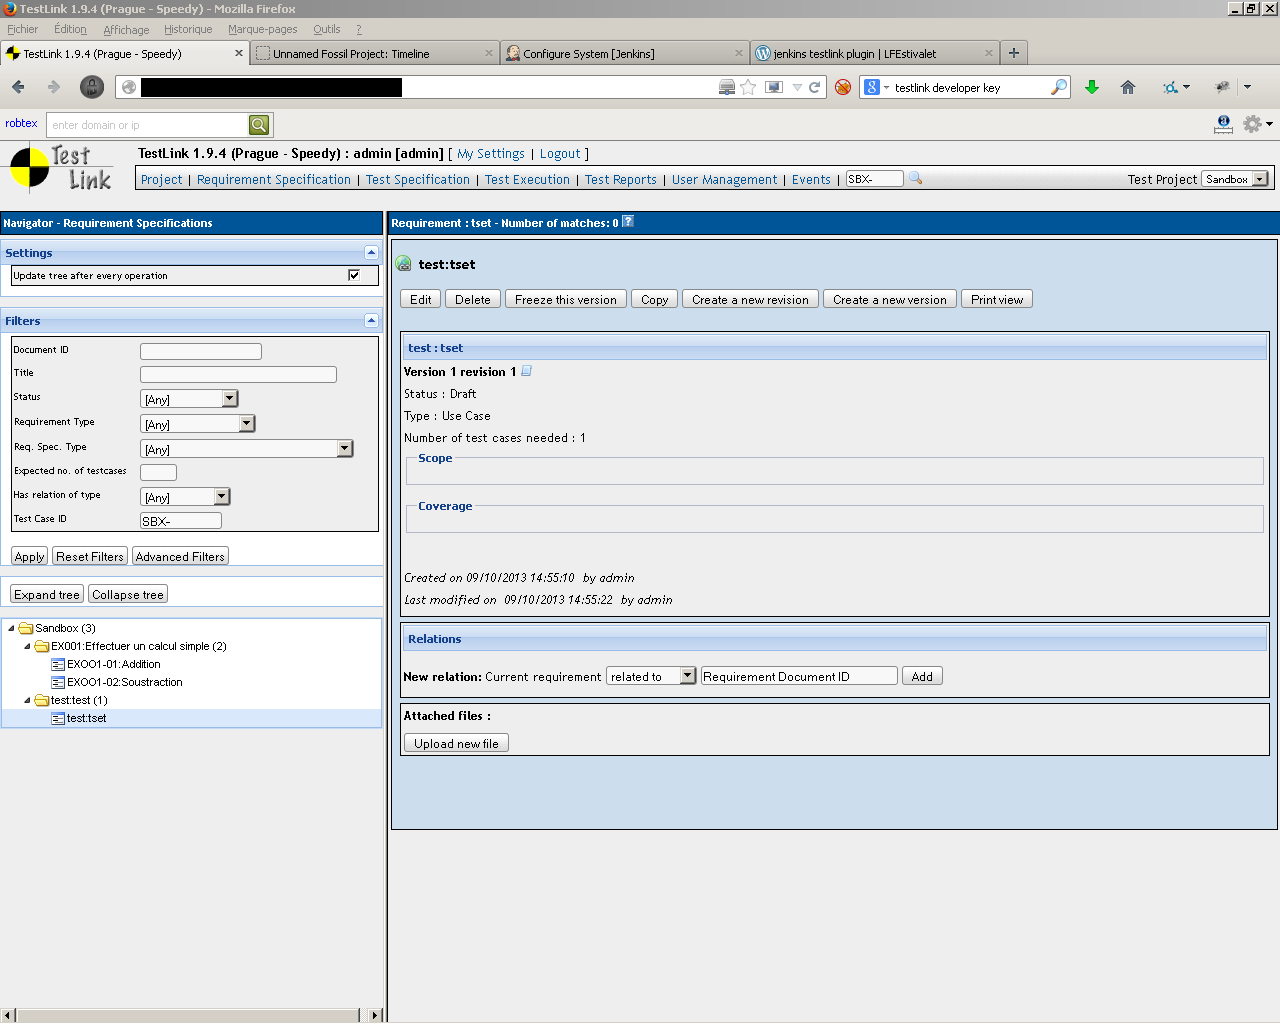The width and height of the screenshot is (1280, 1024).
Task: Switch to Configure System [Jenkins] tab
Action: 625,53
